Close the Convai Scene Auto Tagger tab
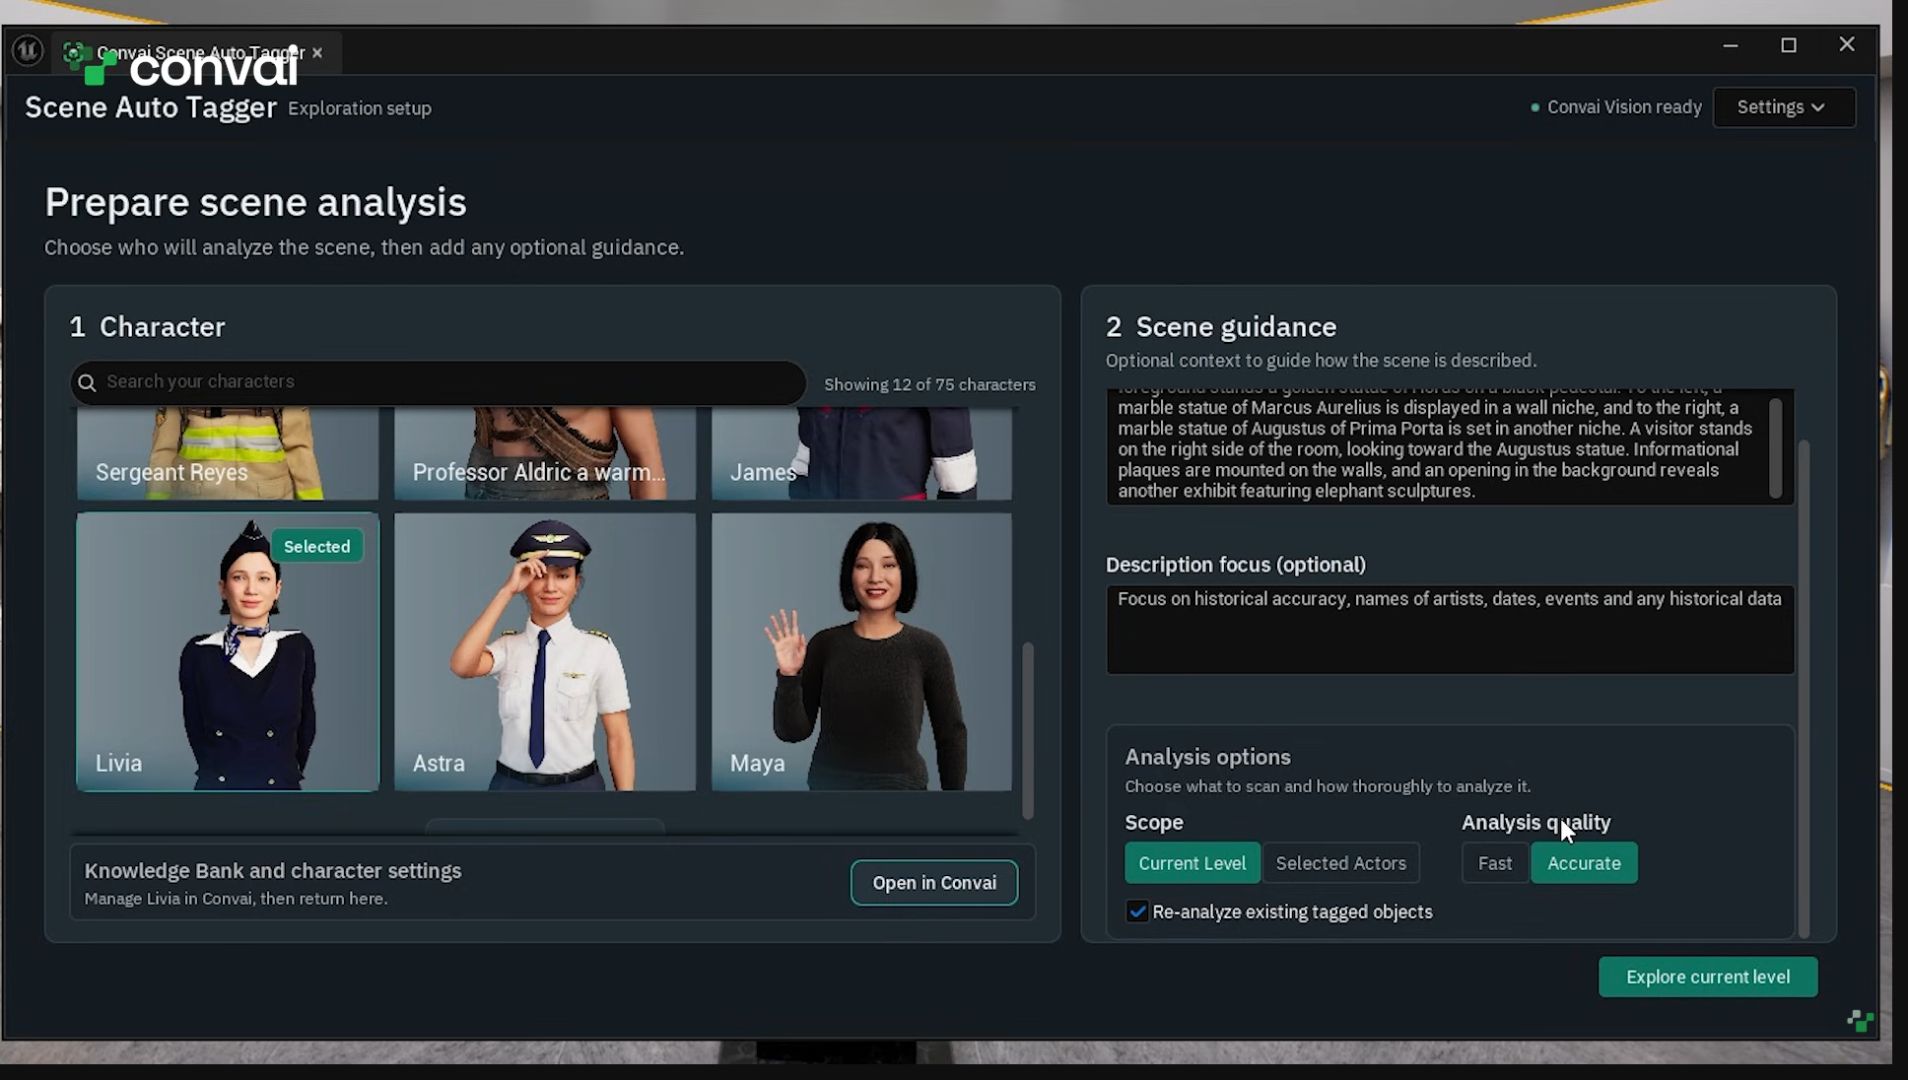Screen dimensions: 1908x1080 click(x=317, y=53)
